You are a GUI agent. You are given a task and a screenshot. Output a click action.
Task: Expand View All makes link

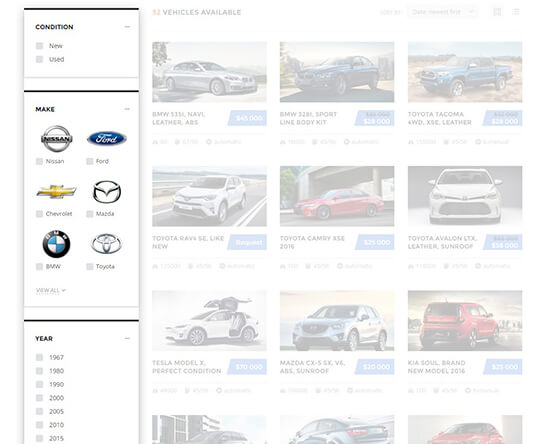tap(51, 290)
